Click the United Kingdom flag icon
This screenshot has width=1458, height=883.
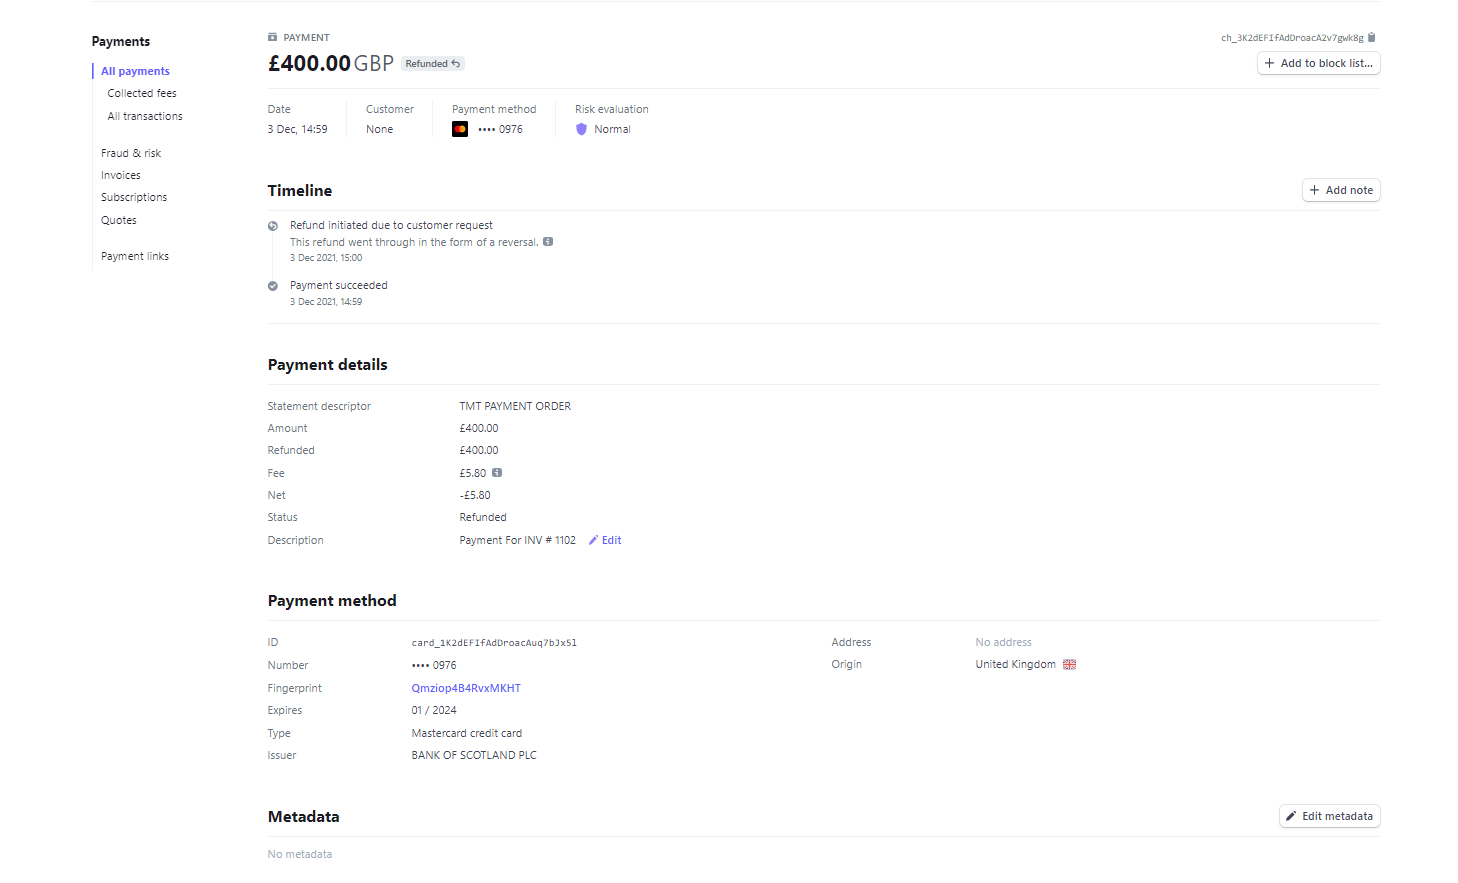pyautogui.click(x=1069, y=665)
